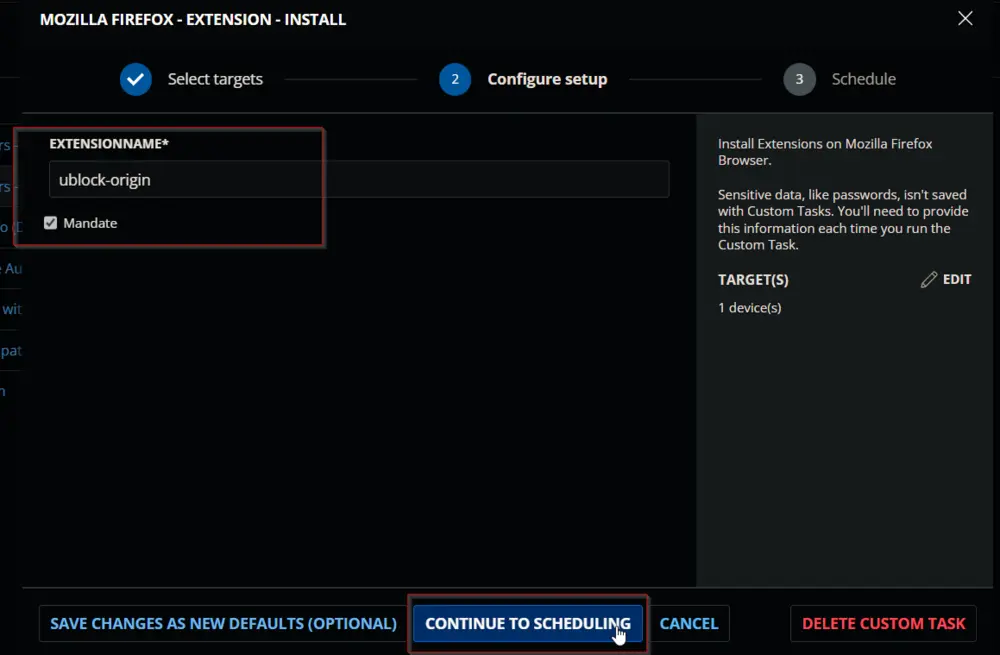This screenshot has width=1000, height=655.
Task: Click the EXTENSIONNAME input field
Action: click(x=359, y=179)
